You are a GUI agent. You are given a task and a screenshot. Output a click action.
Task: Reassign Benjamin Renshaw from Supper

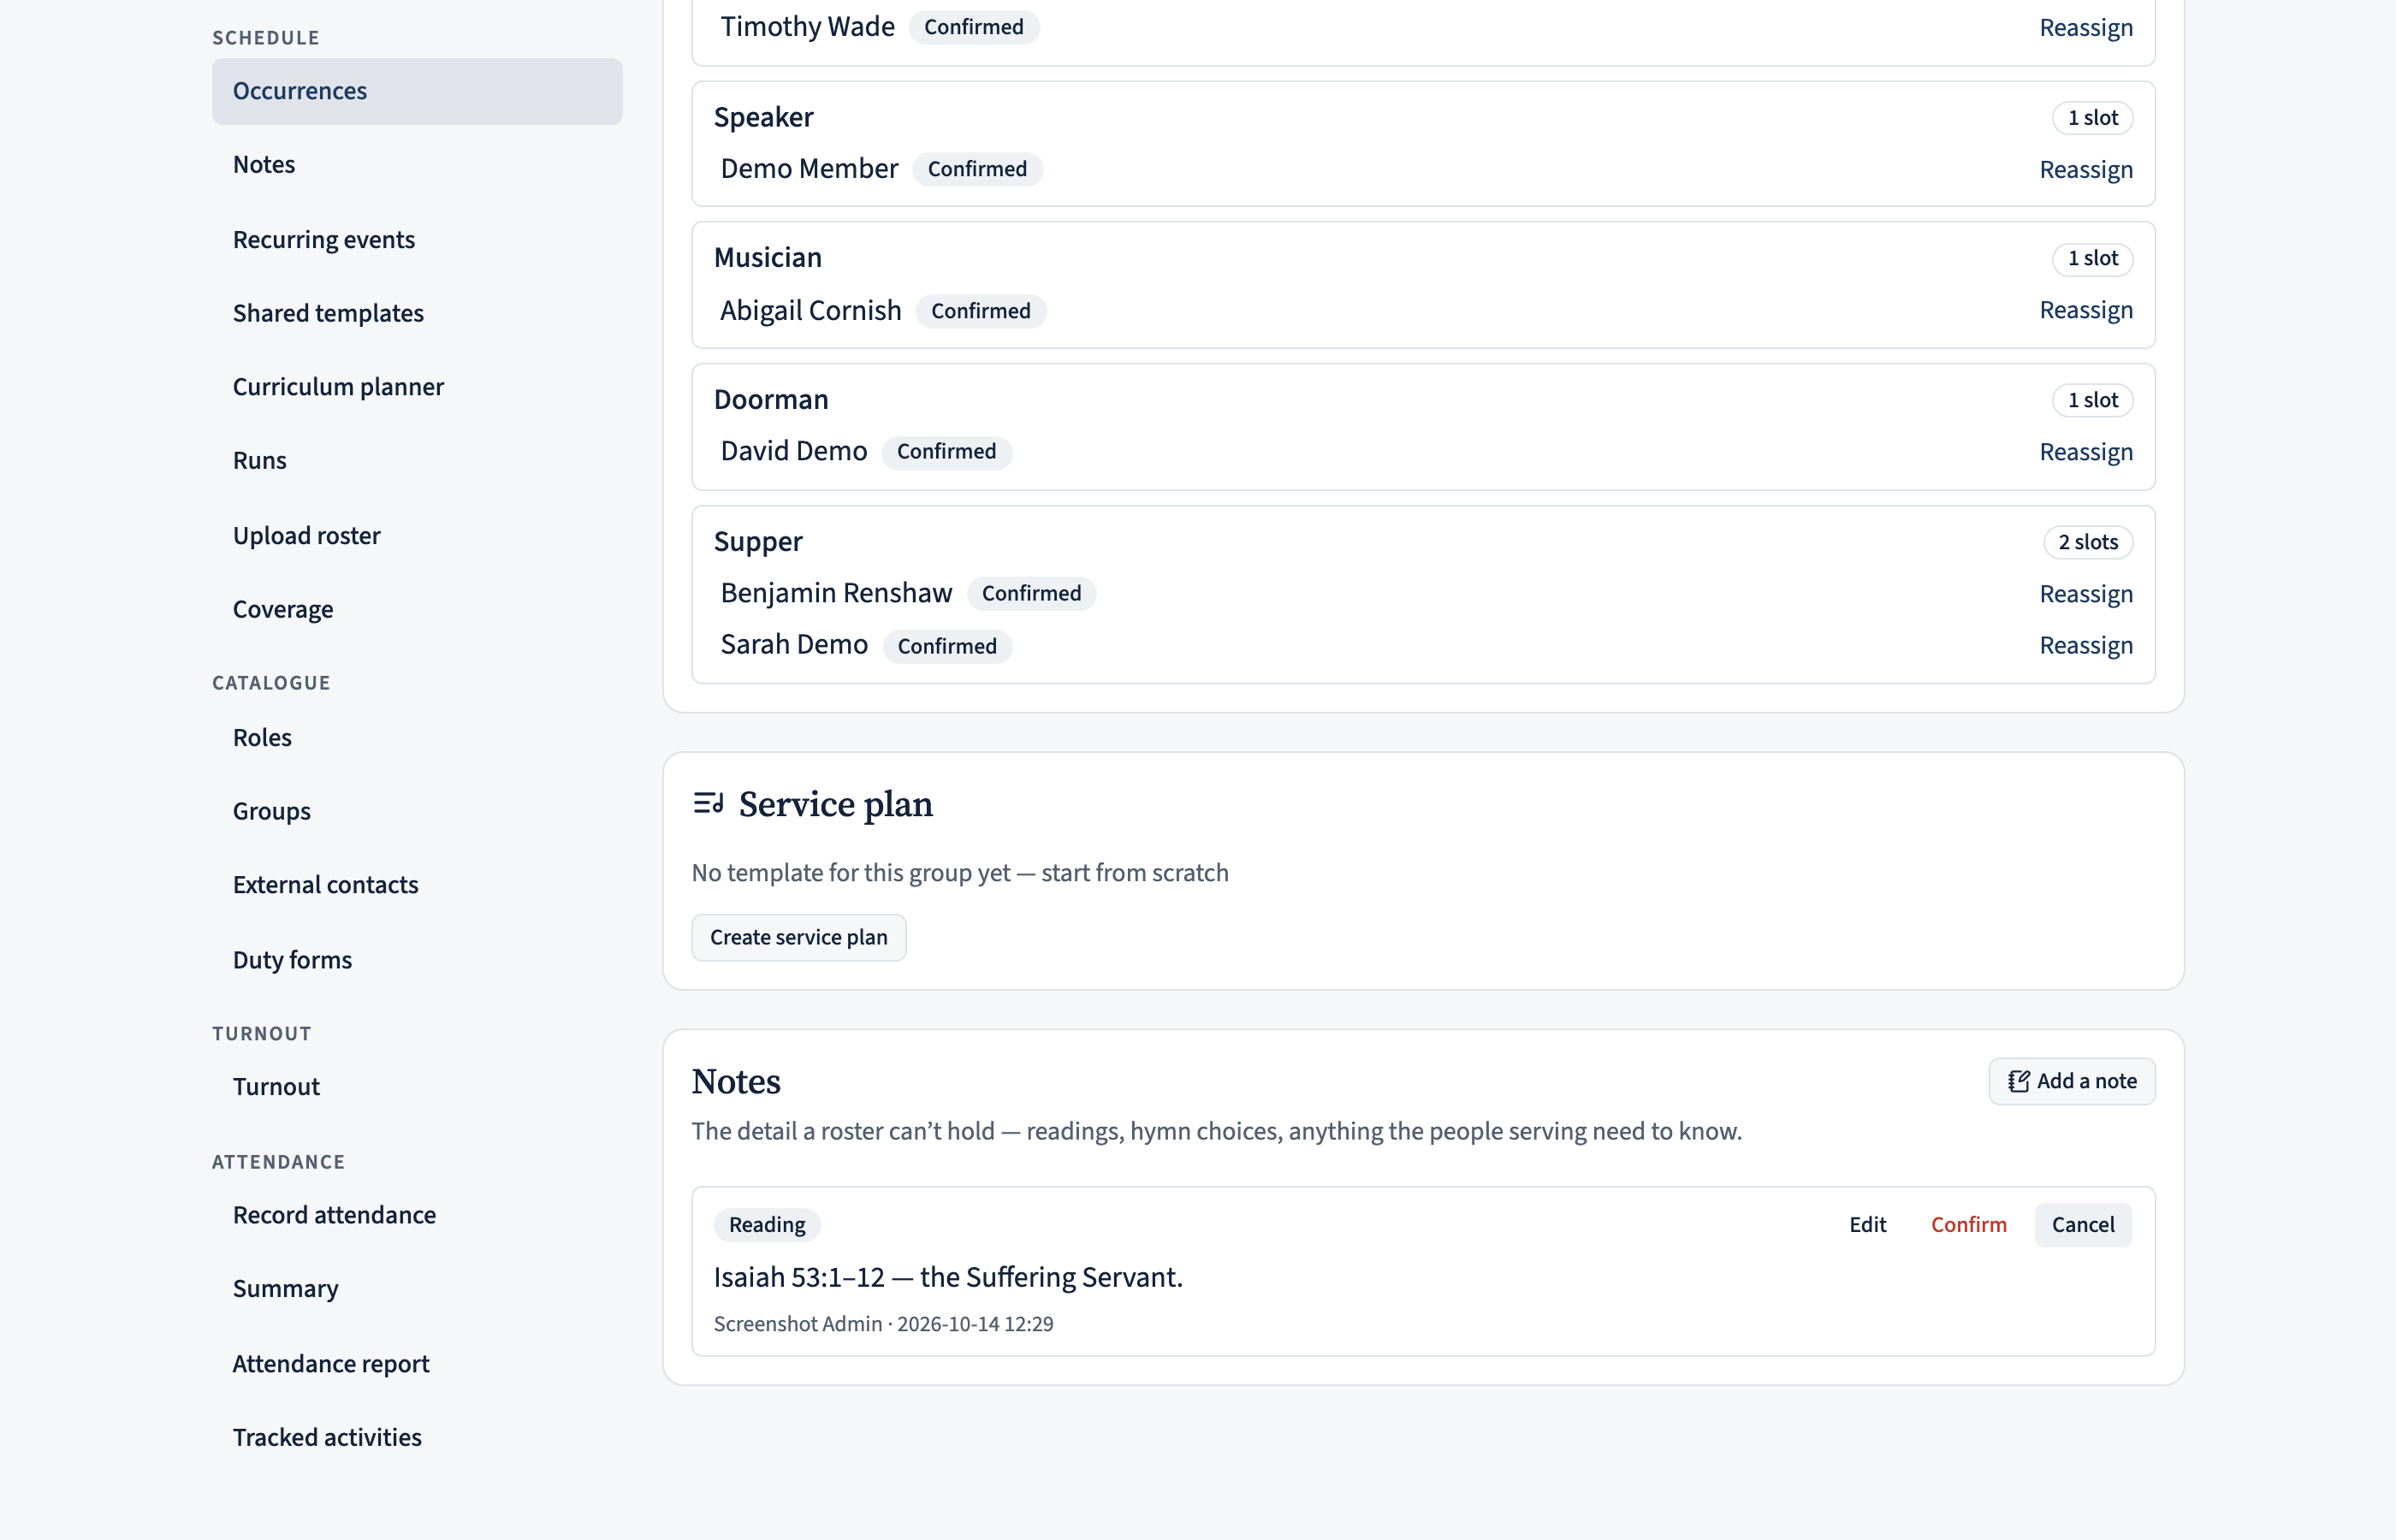(x=2086, y=595)
